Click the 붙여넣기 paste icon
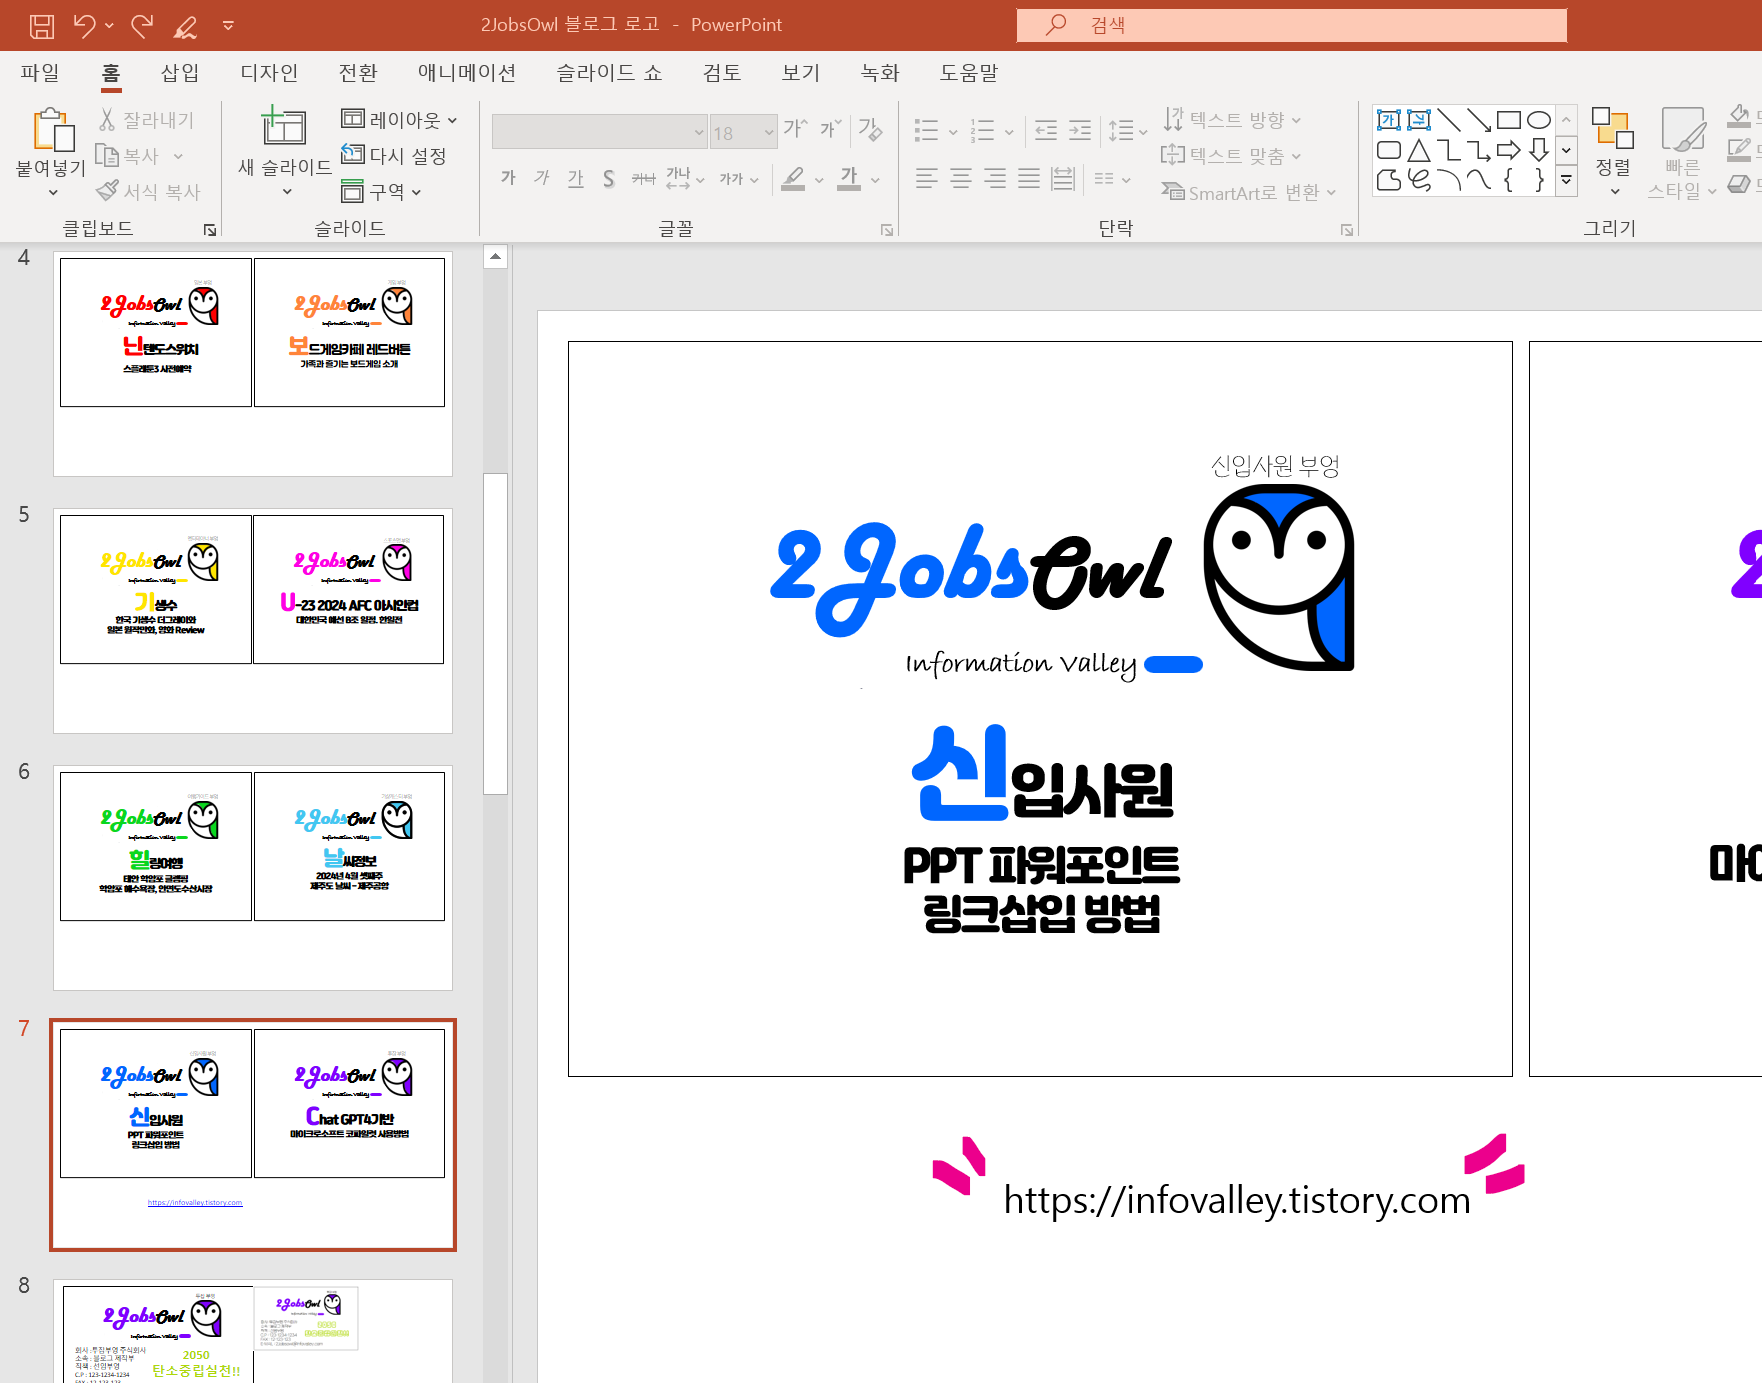Viewport: 1762px width, 1383px height. click(52, 132)
